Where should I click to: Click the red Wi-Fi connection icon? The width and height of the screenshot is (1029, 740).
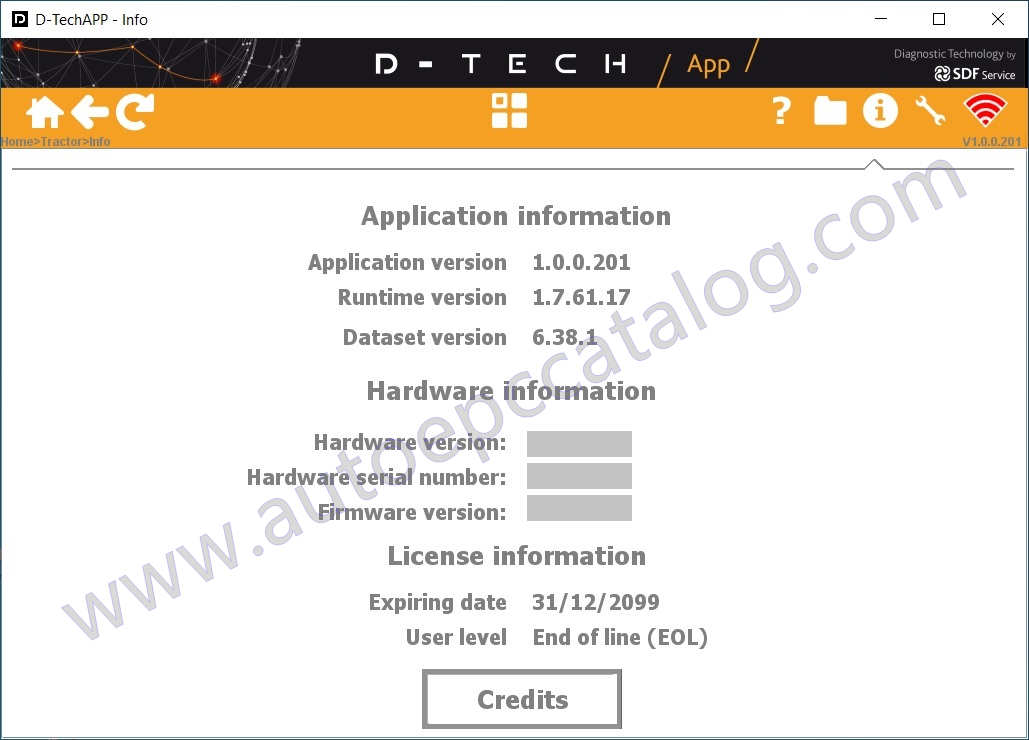coord(985,110)
